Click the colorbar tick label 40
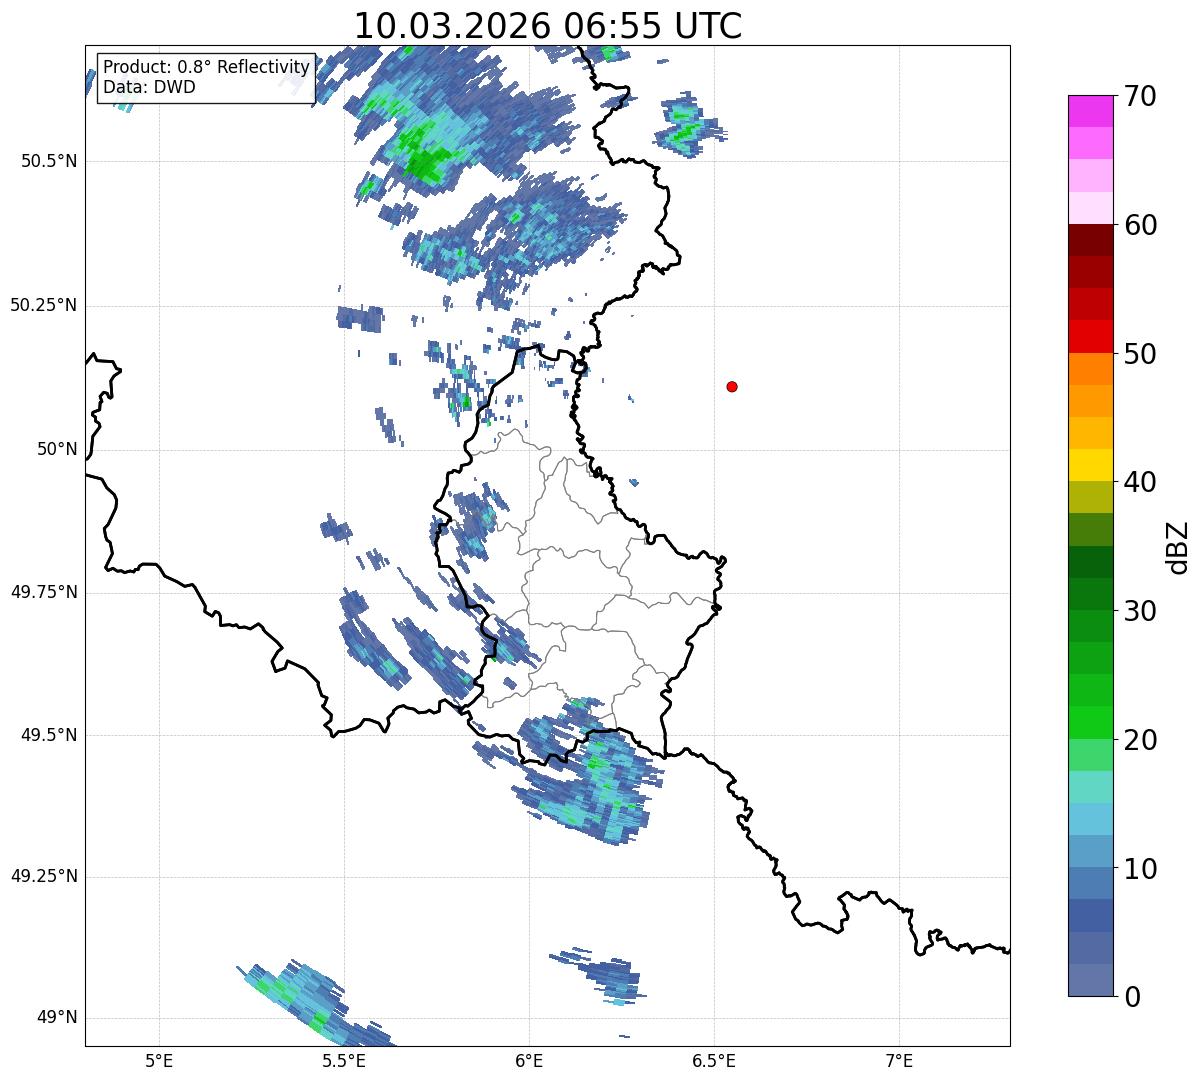The image size is (1202, 1081). click(1141, 483)
